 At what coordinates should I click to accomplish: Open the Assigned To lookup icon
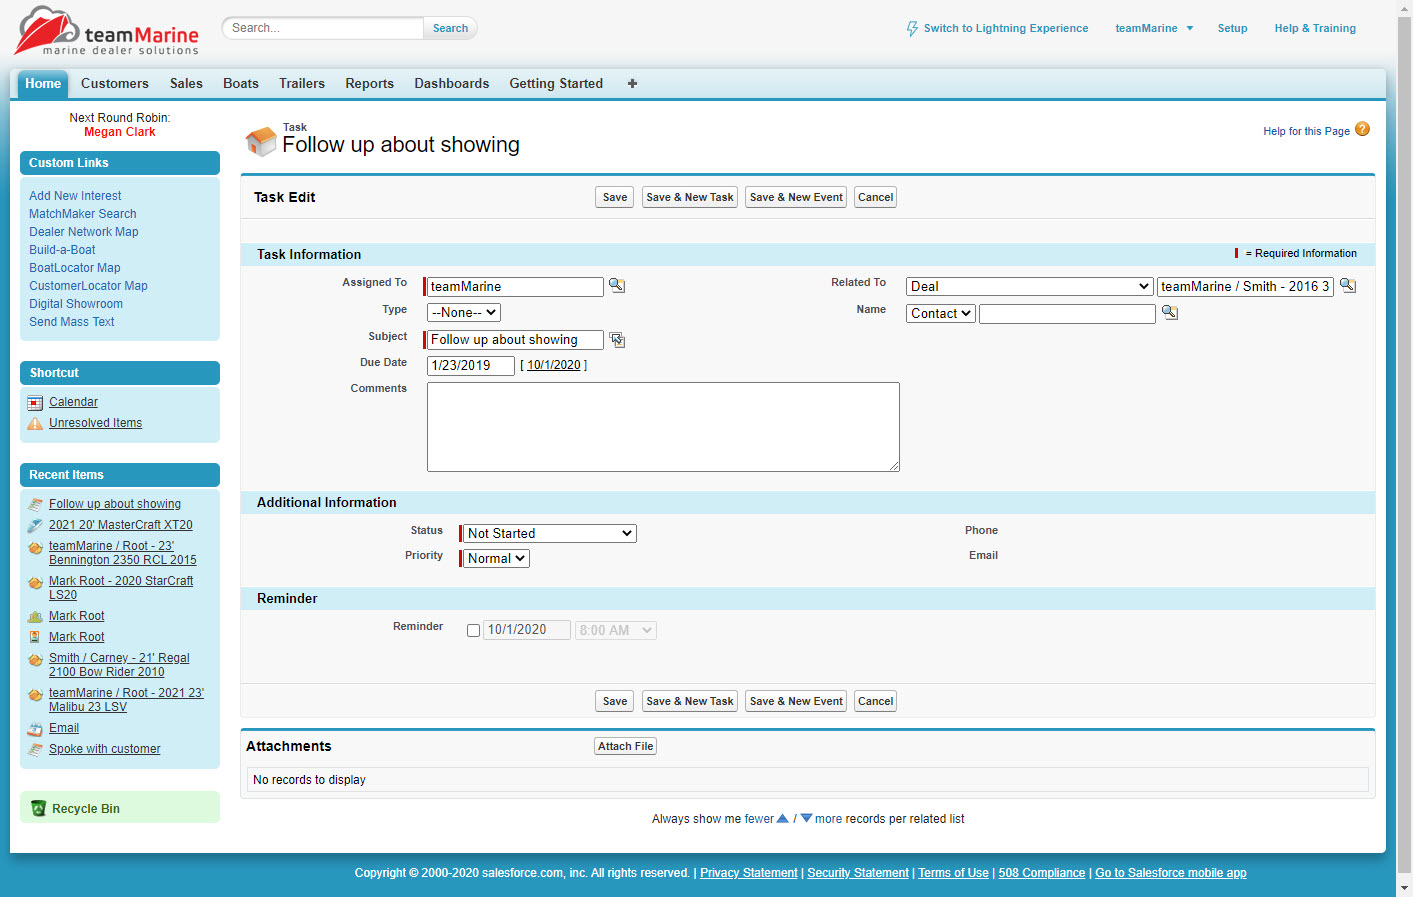(617, 286)
